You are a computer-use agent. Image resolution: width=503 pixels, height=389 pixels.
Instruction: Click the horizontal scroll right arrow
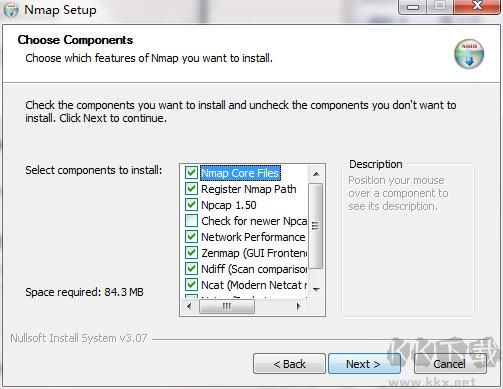[x=298, y=306]
